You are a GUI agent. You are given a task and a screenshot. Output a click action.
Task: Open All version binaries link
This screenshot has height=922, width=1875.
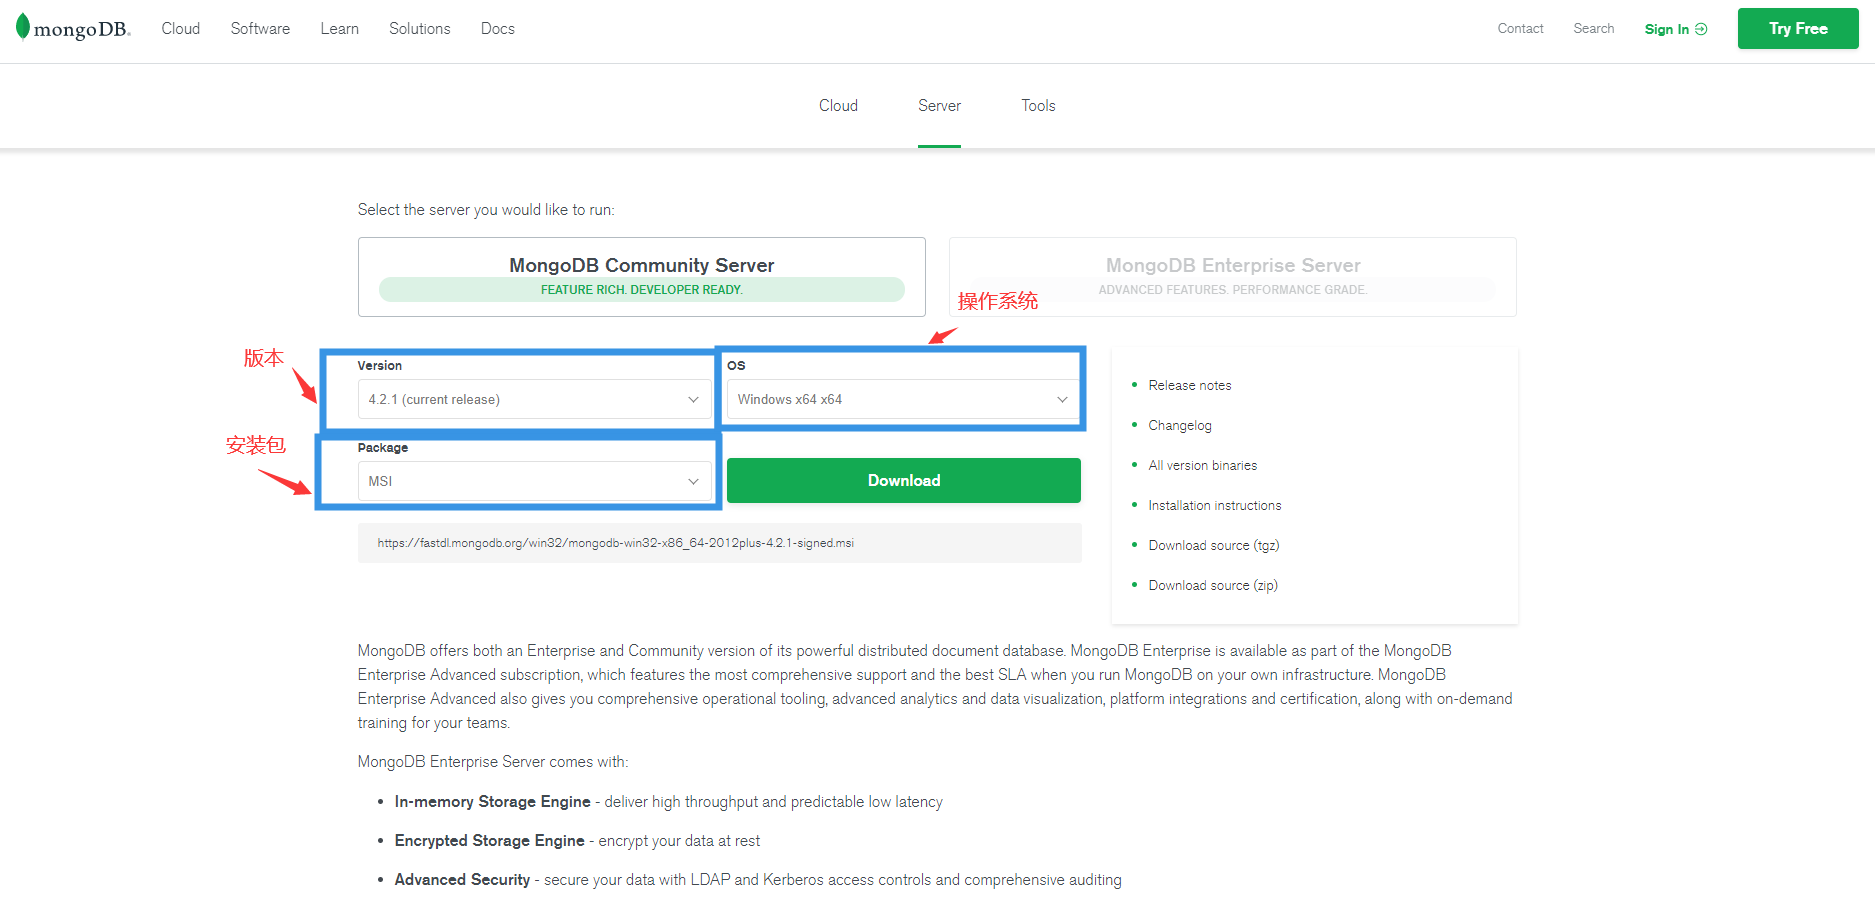(1203, 466)
